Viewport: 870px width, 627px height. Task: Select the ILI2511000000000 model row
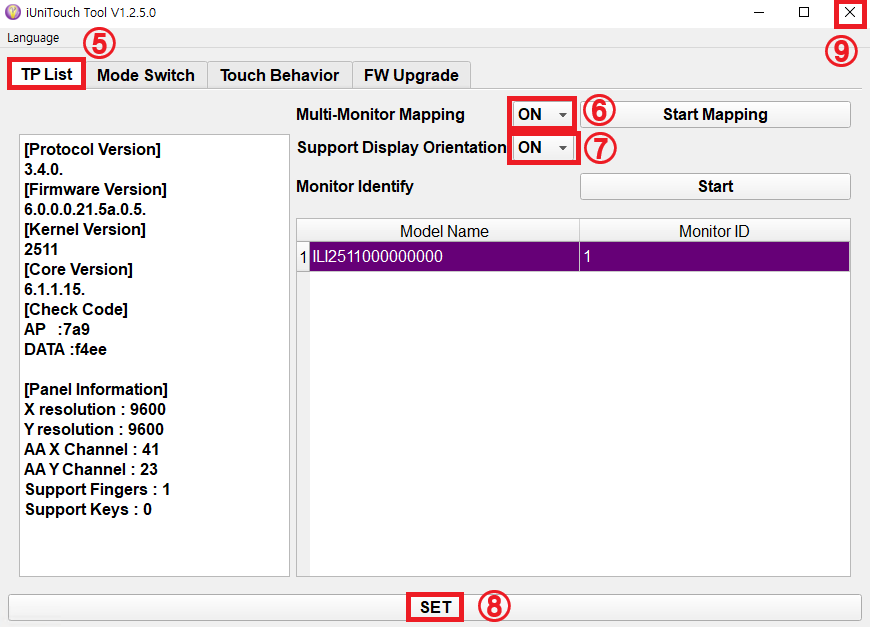coord(444,257)
